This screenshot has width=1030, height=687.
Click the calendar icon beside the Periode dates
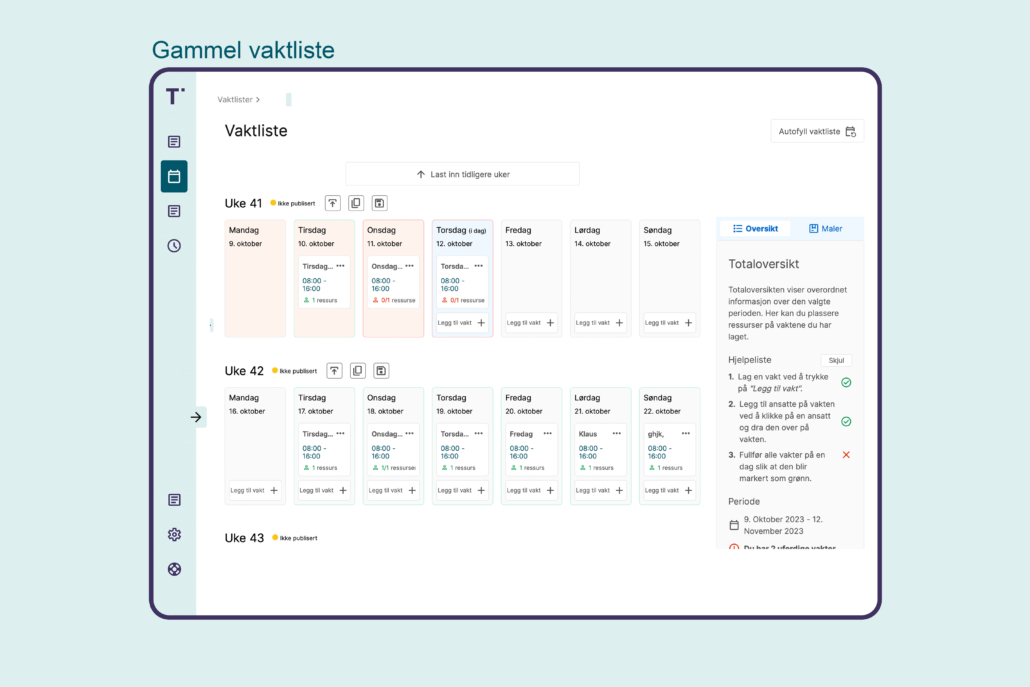pos(734,525)
